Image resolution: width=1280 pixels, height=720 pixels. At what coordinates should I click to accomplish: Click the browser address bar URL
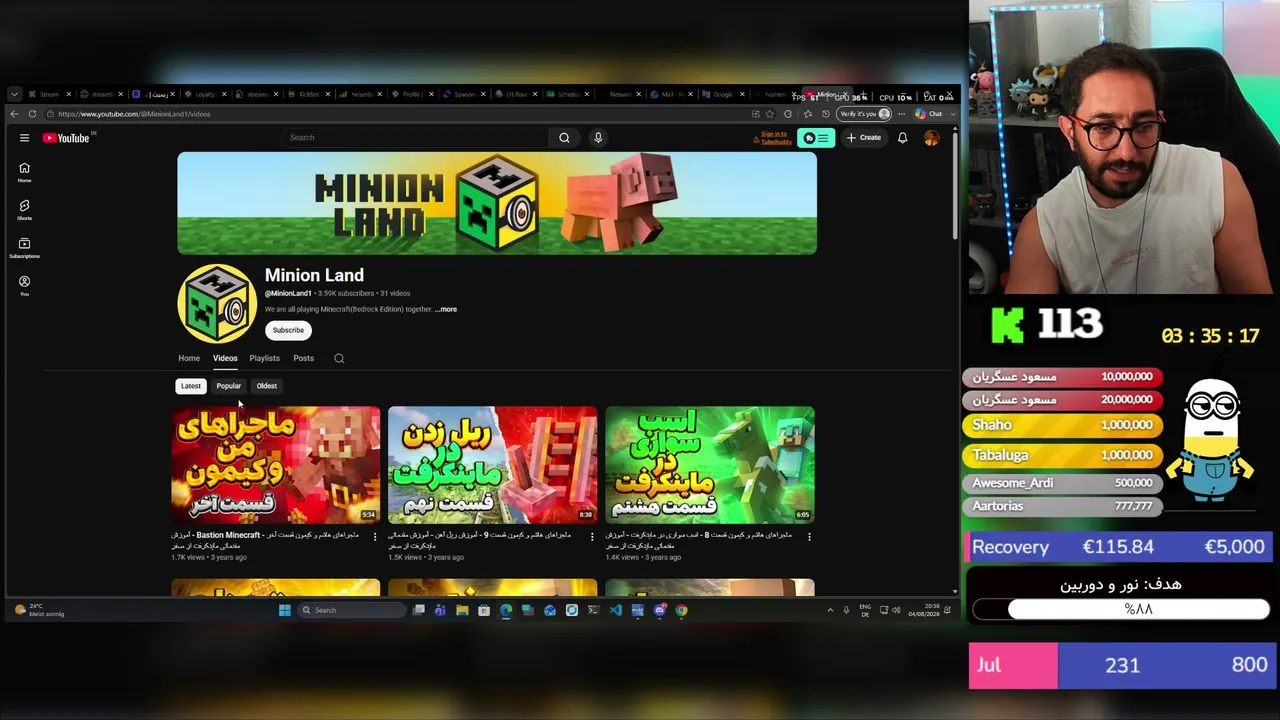click(x=134, y=114)
